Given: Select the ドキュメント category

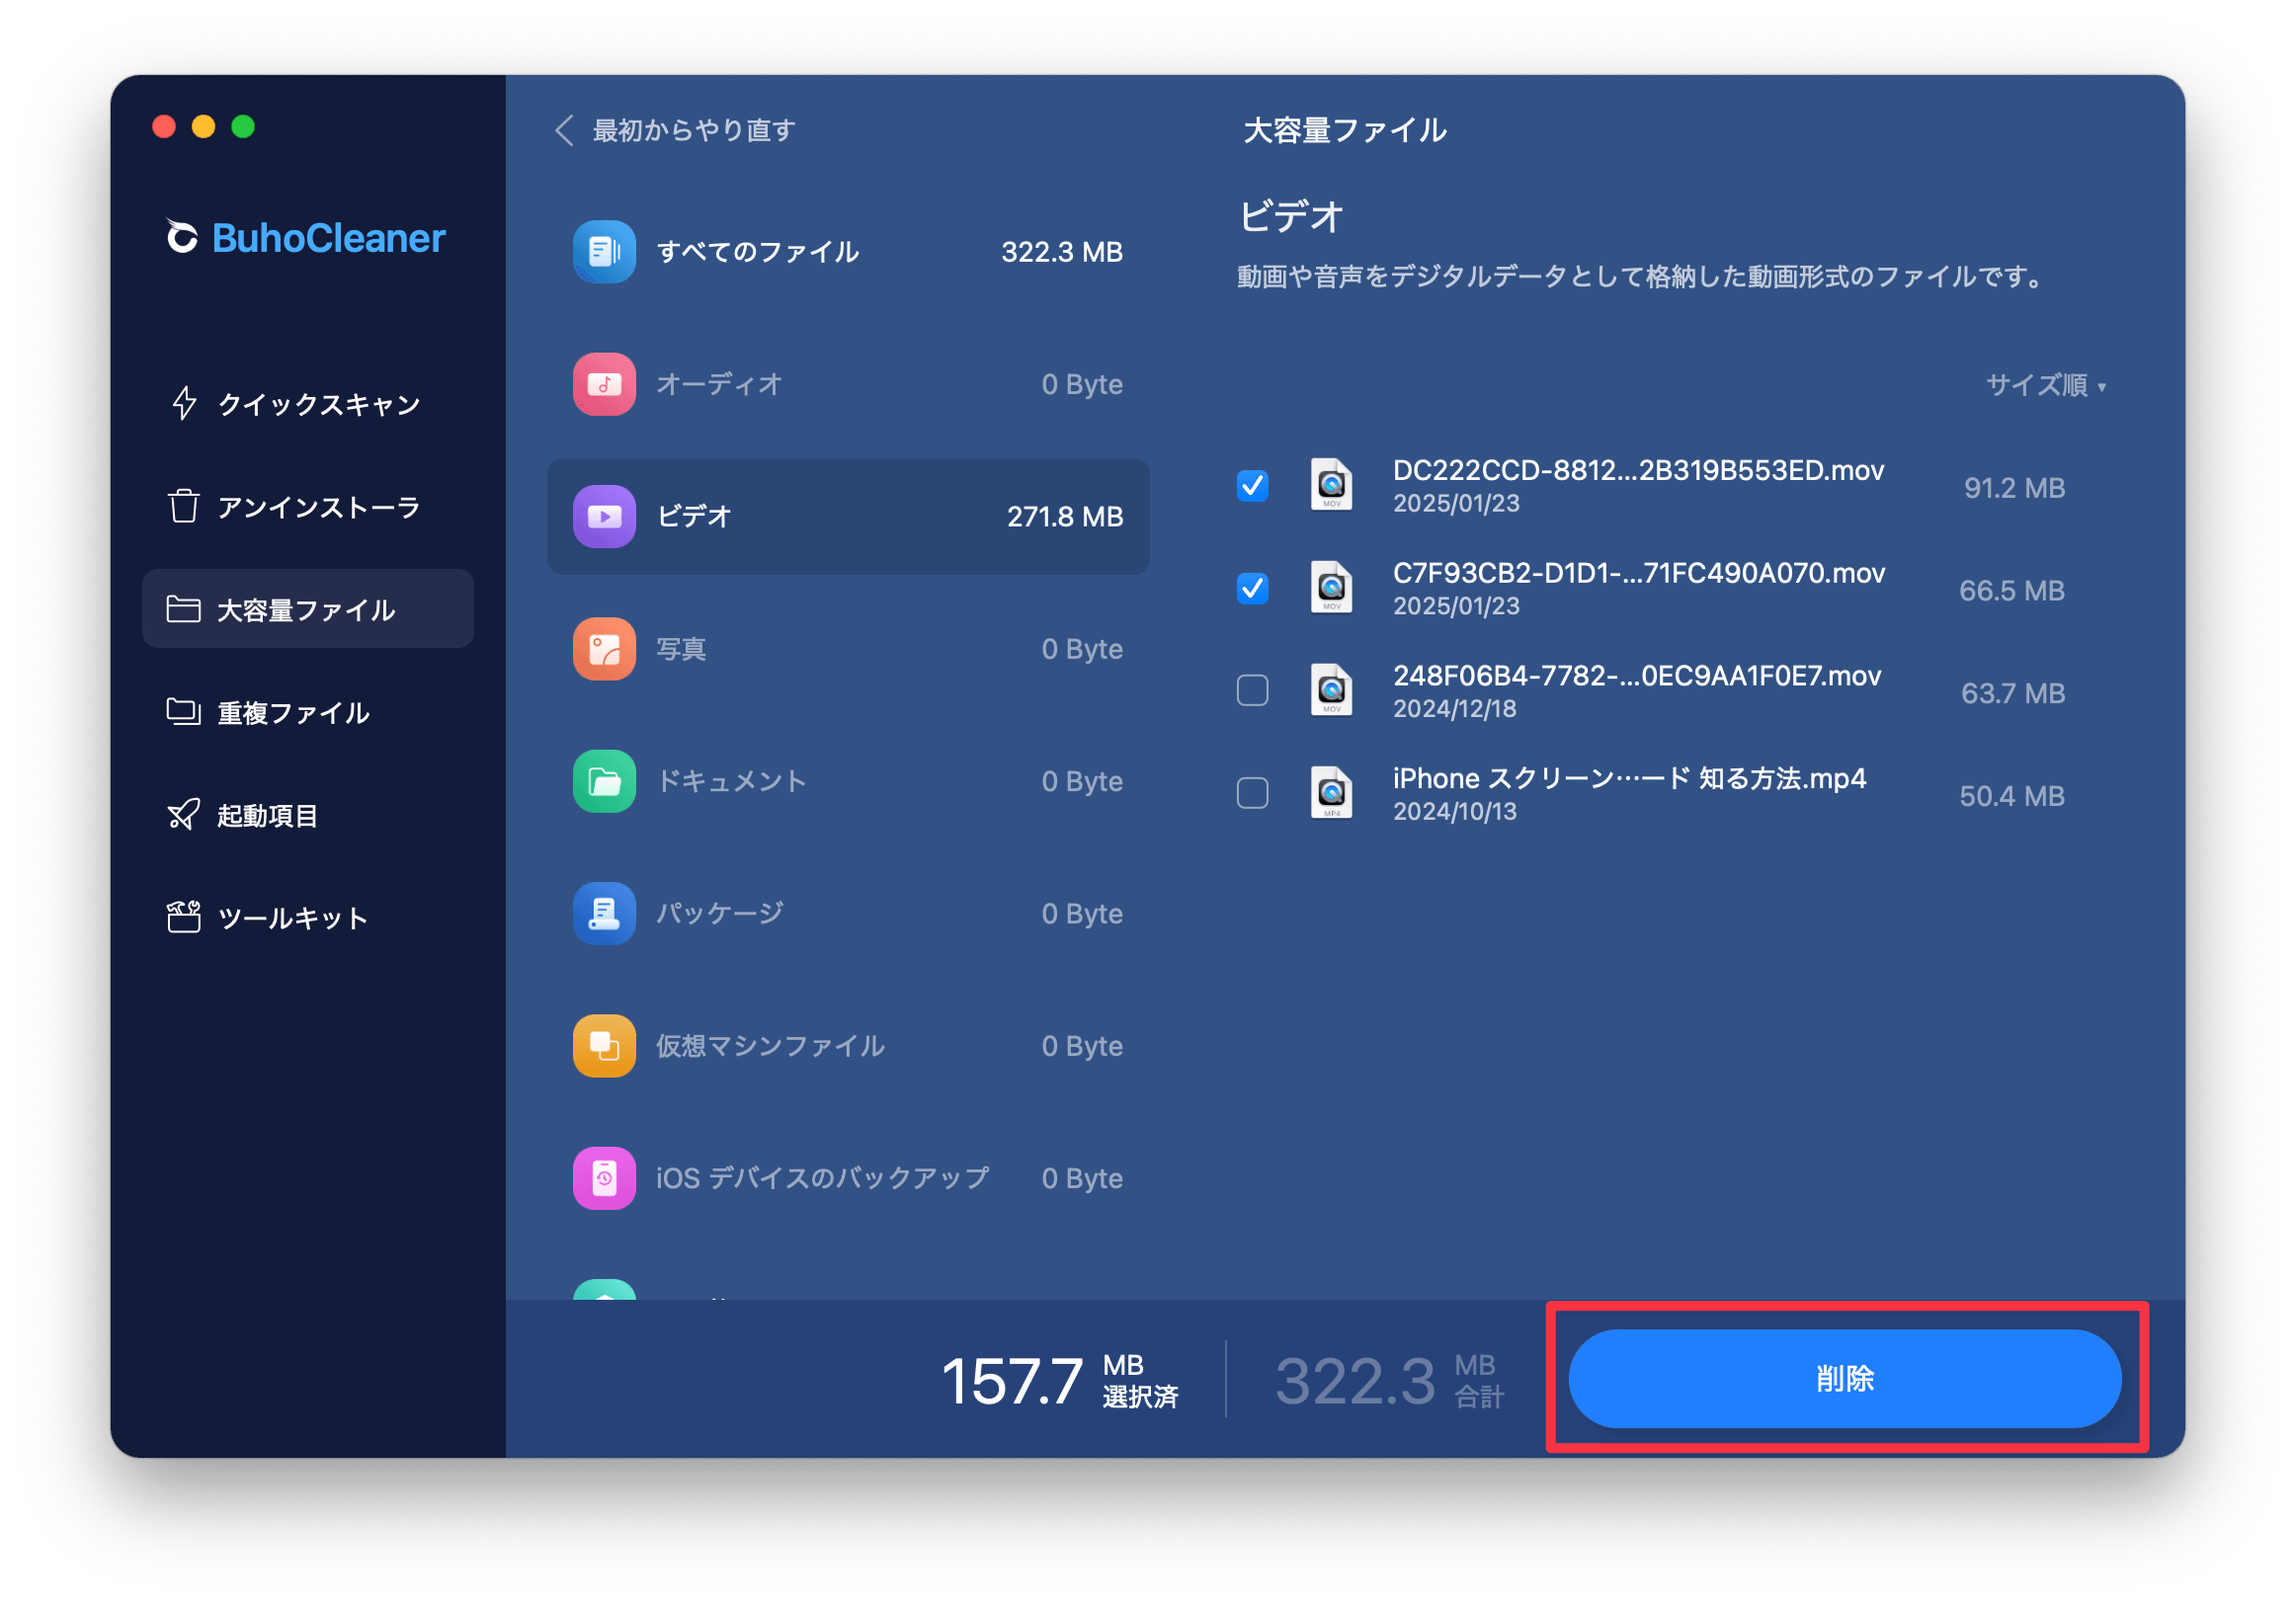Looking at the screenshot, I should [848, 781].
